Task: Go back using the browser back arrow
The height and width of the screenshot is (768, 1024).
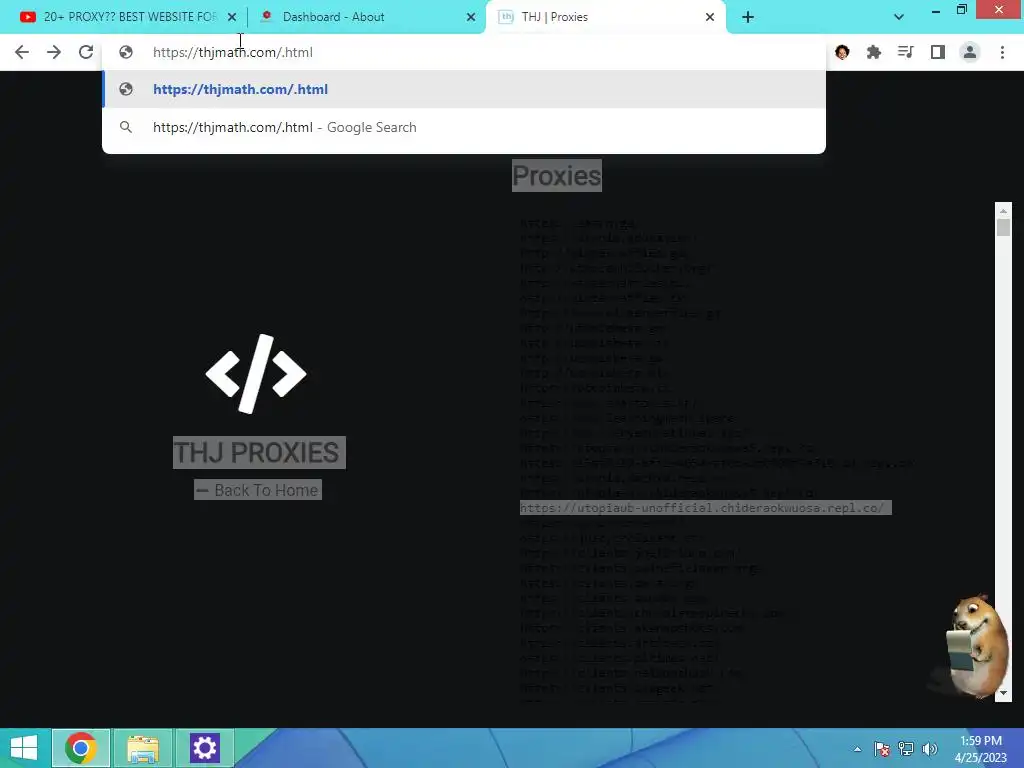Action: [22, 52]
